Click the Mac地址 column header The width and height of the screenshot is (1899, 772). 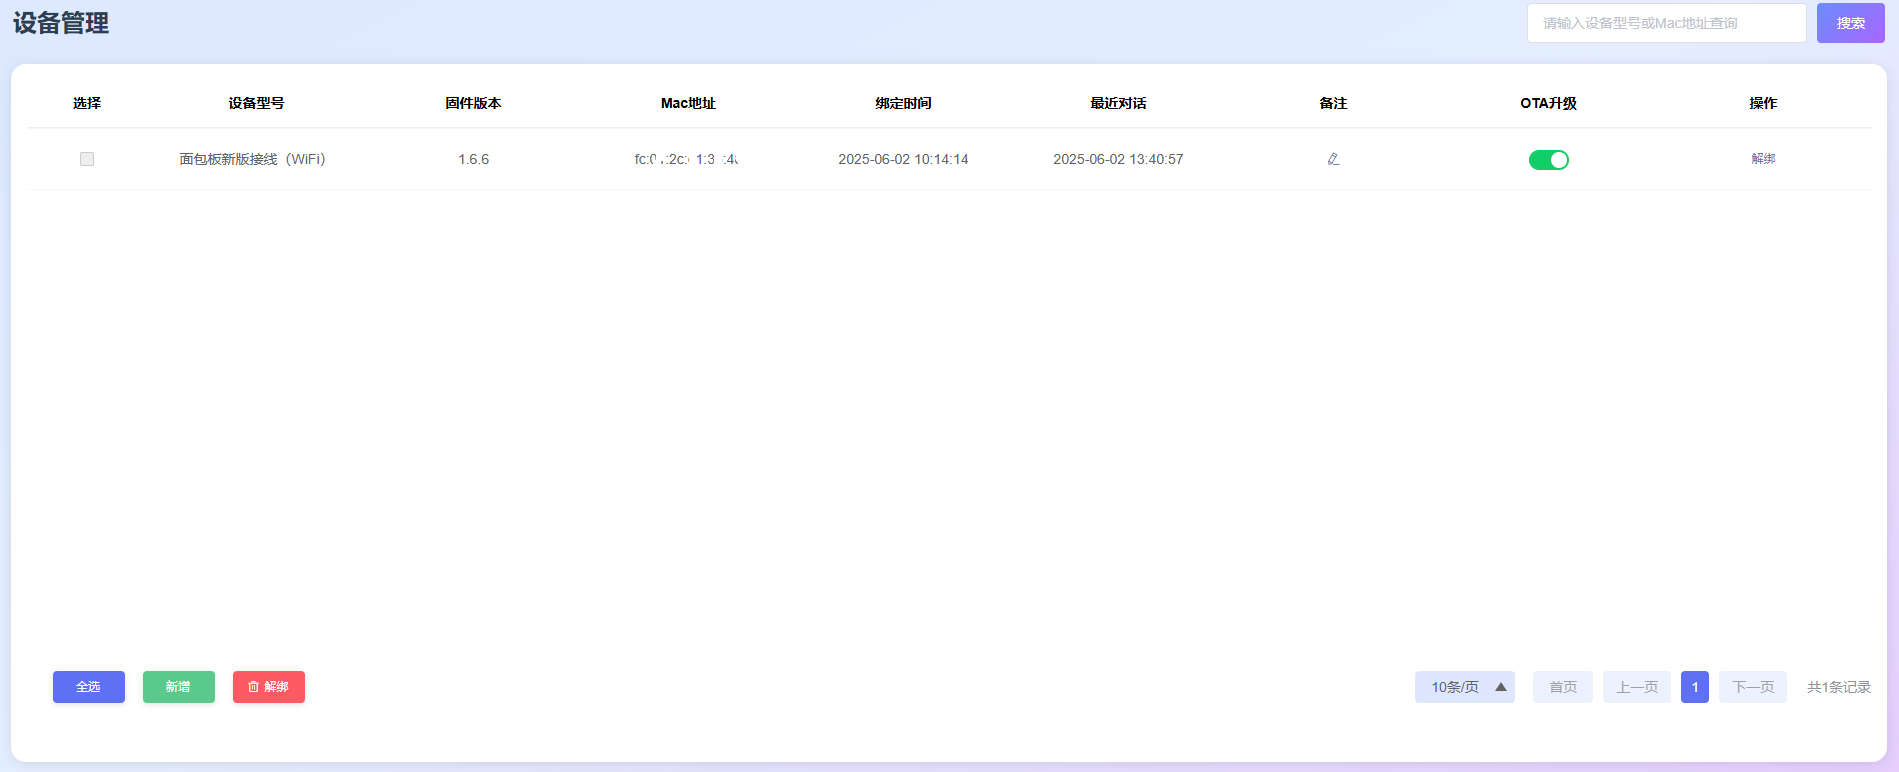[x=688, y=103]
